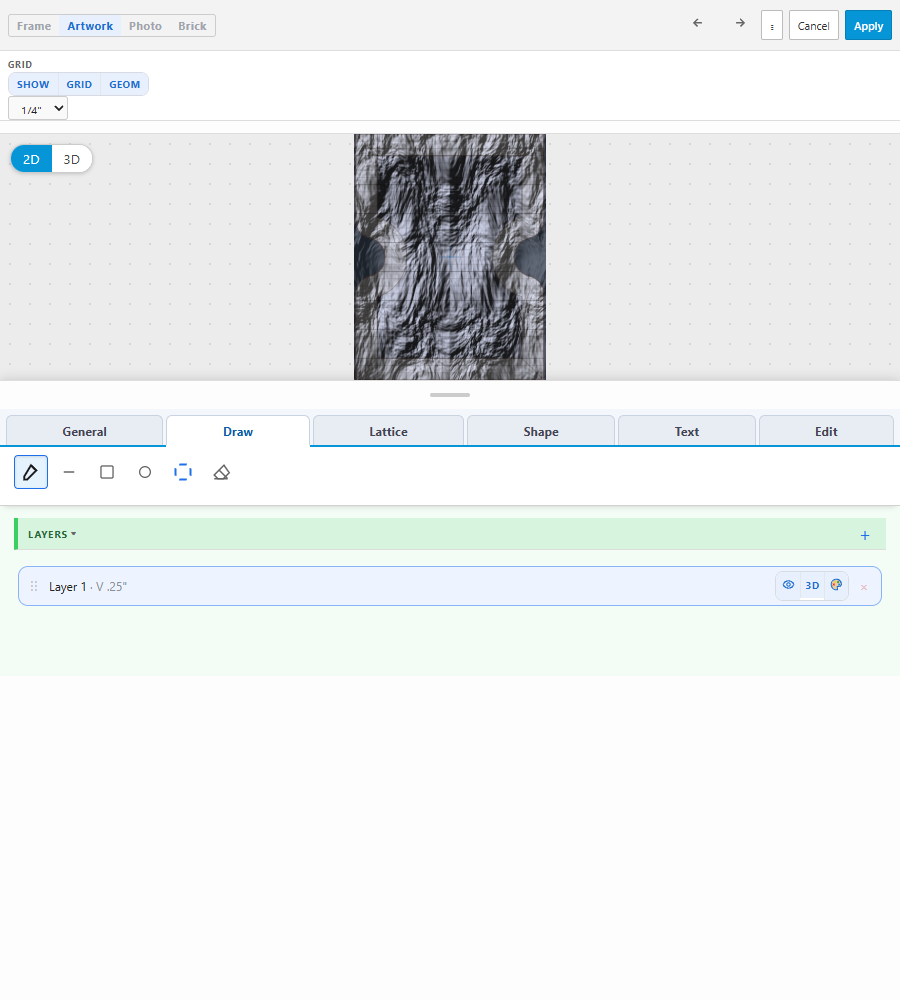Open the General tab
The image size is (900, 1000).
tap(84, 431)
